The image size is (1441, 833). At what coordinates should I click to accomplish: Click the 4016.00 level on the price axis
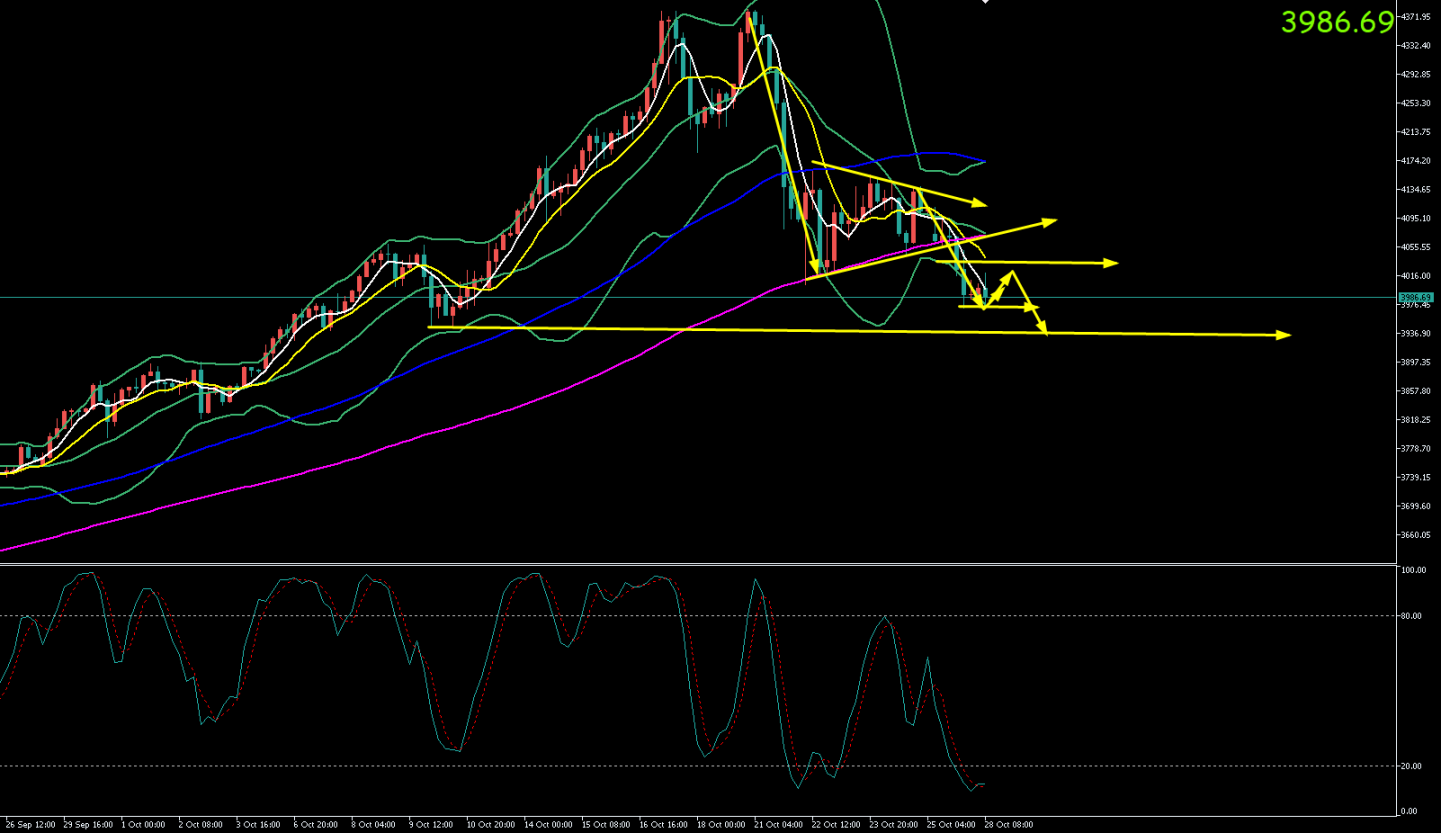click(1416, 276)
